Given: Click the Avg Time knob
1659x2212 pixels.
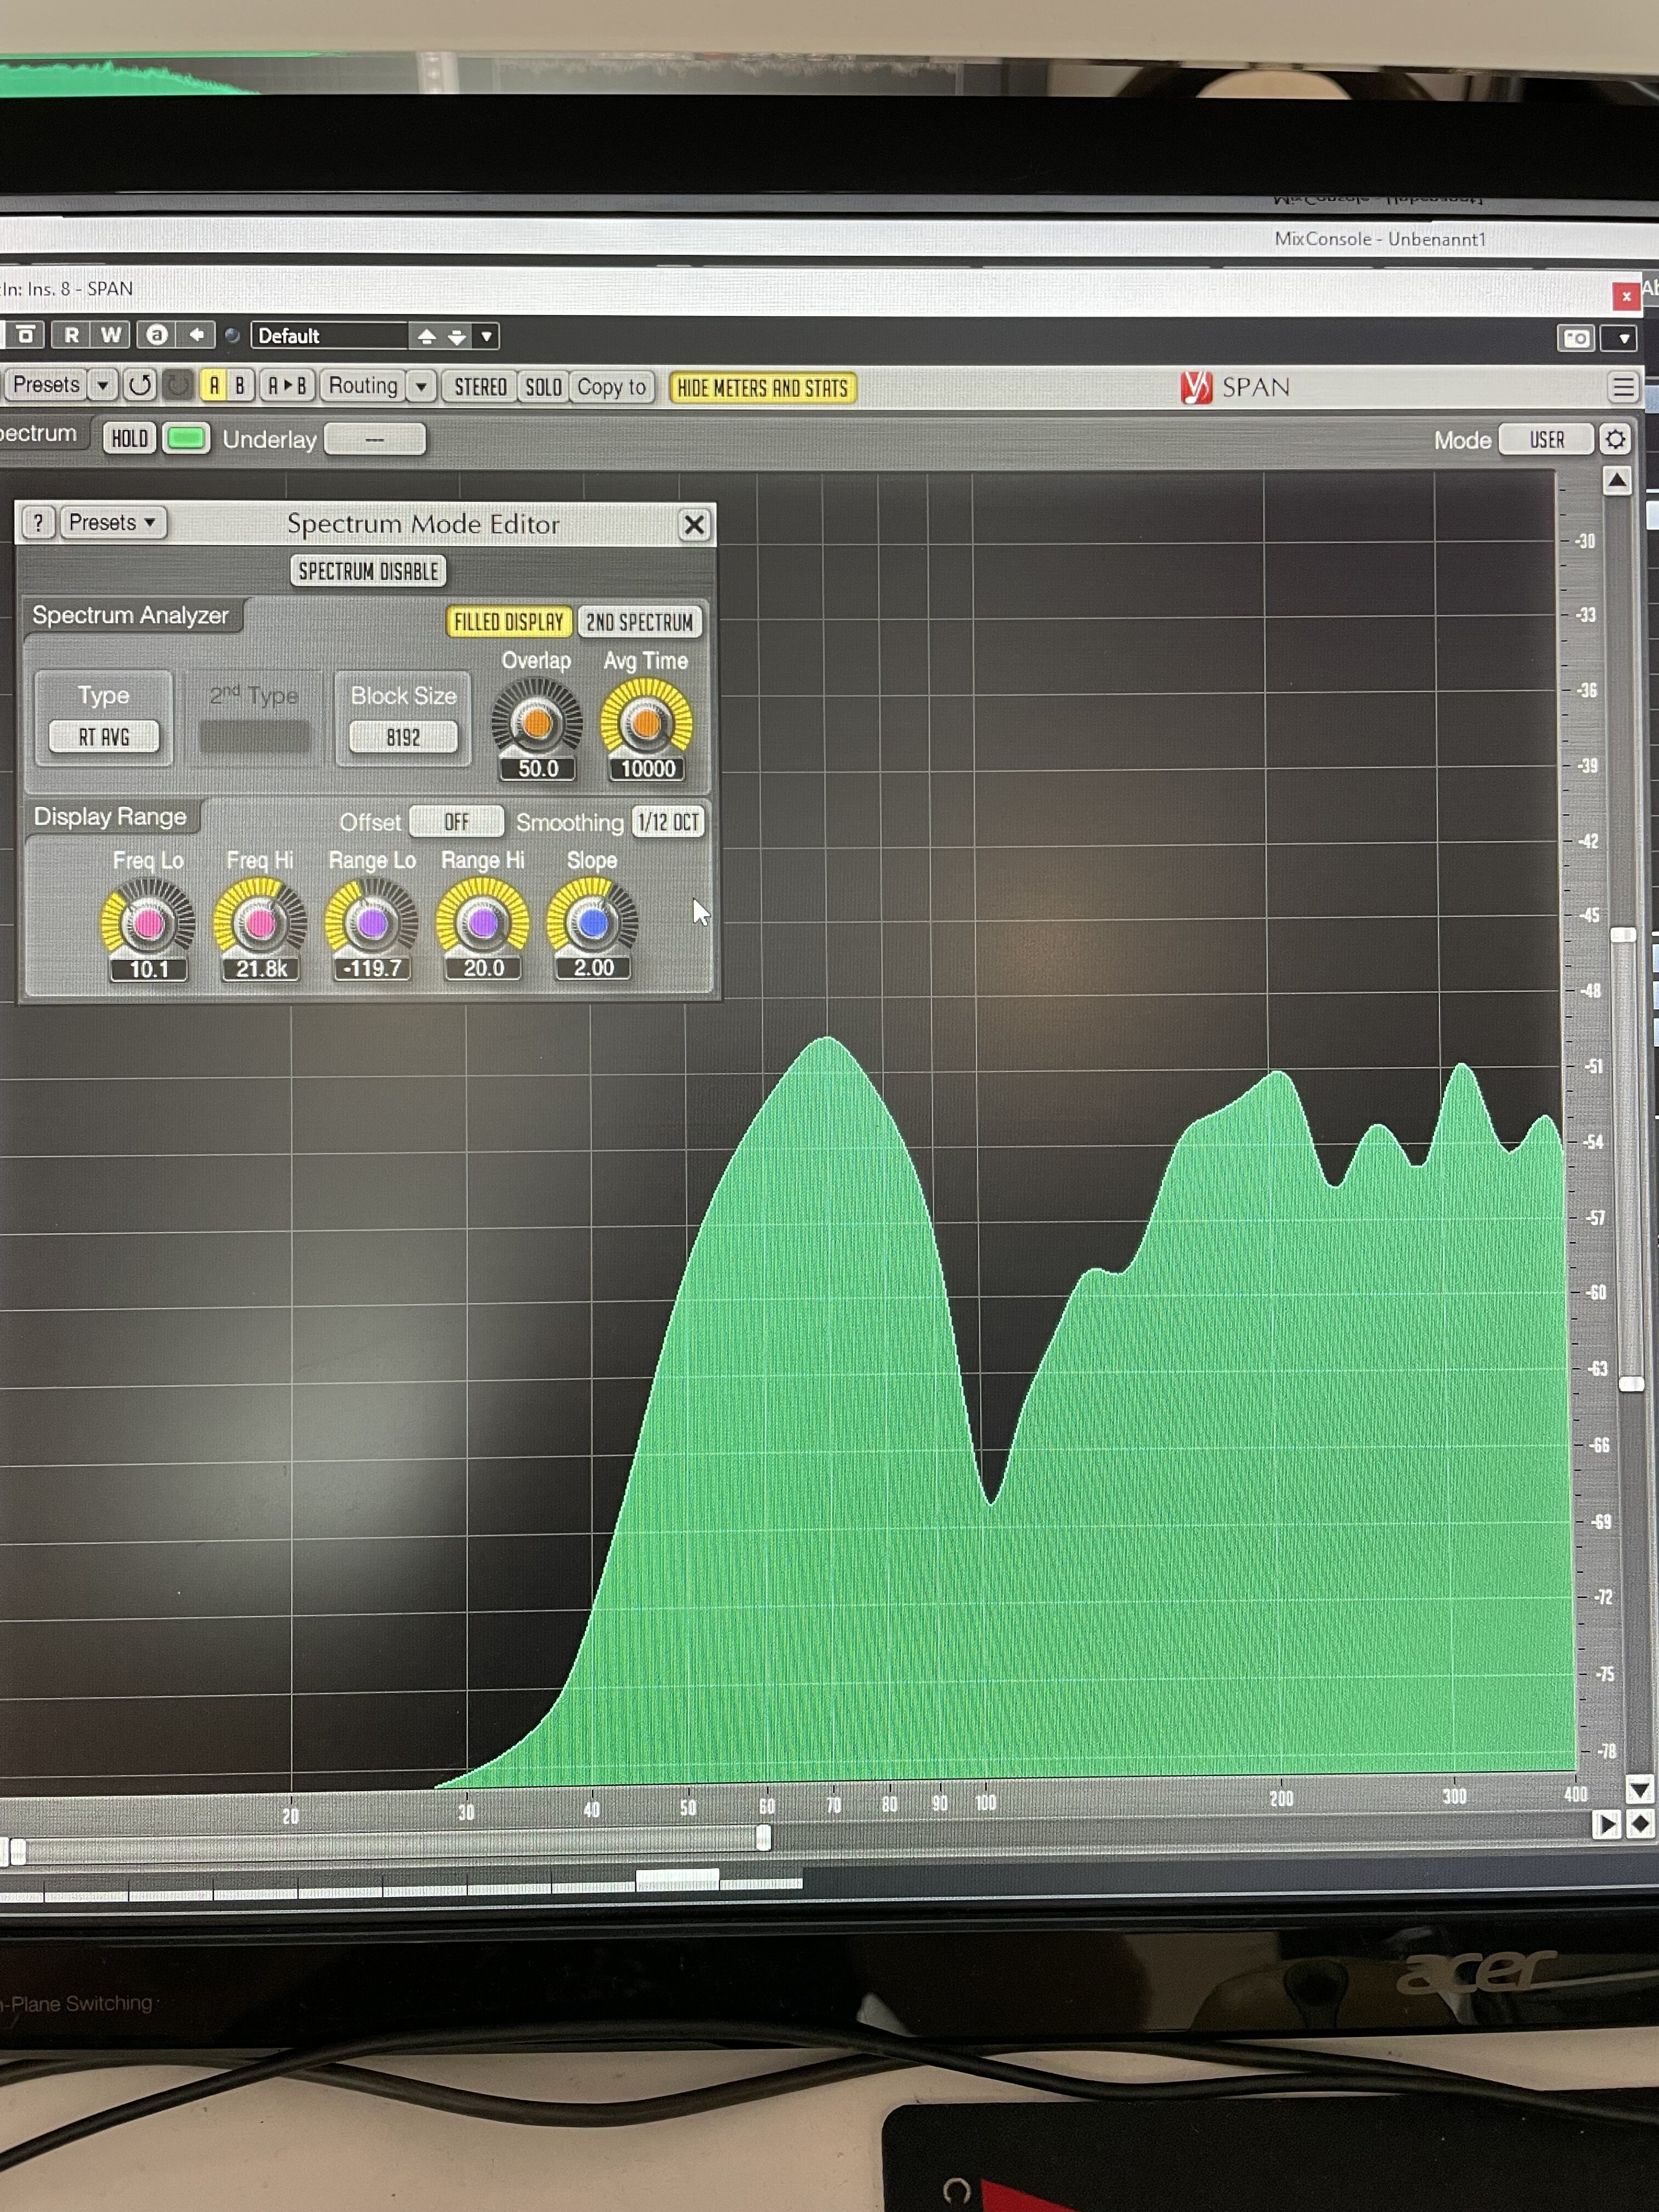Looking at the screenshot, I should (x=646, y=722).
